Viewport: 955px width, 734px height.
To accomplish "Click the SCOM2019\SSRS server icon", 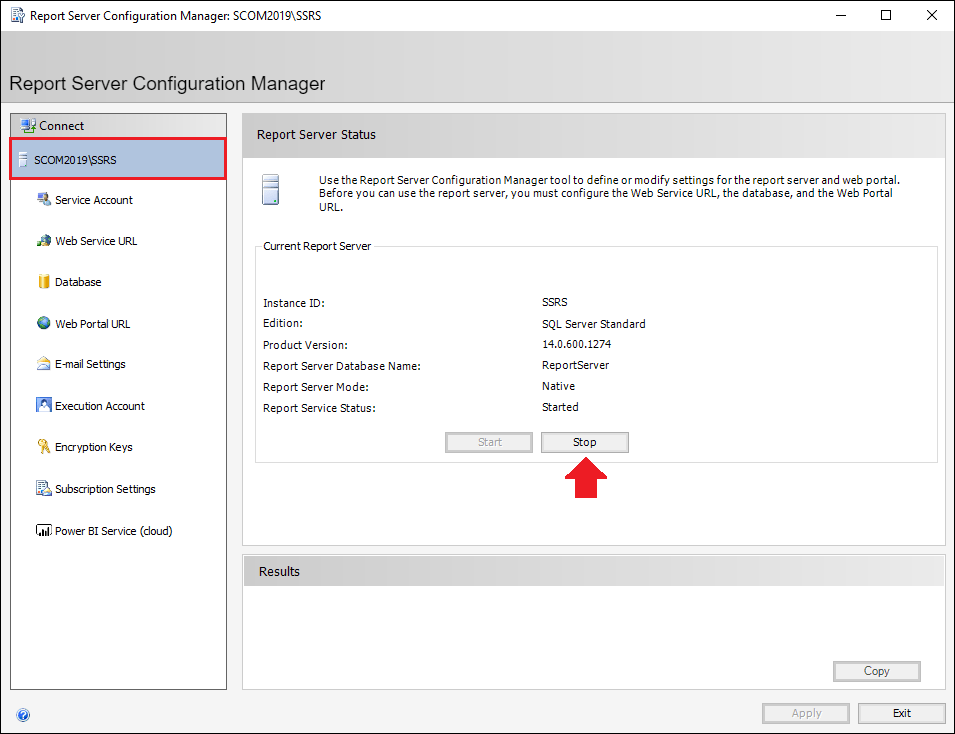I will pyautogui.click(x=23, y=160).
